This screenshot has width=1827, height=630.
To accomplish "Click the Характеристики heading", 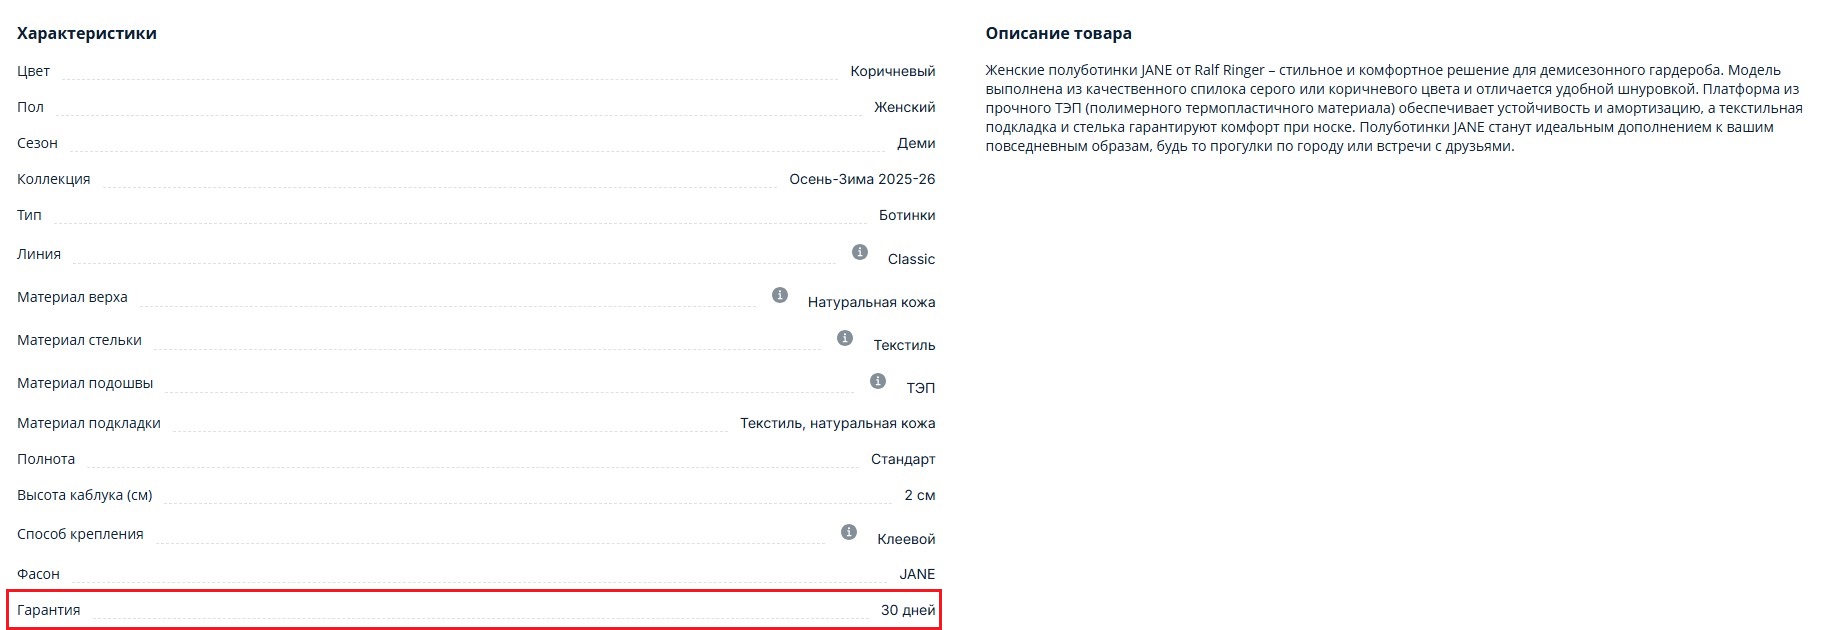I will click(x=87, y=33).
